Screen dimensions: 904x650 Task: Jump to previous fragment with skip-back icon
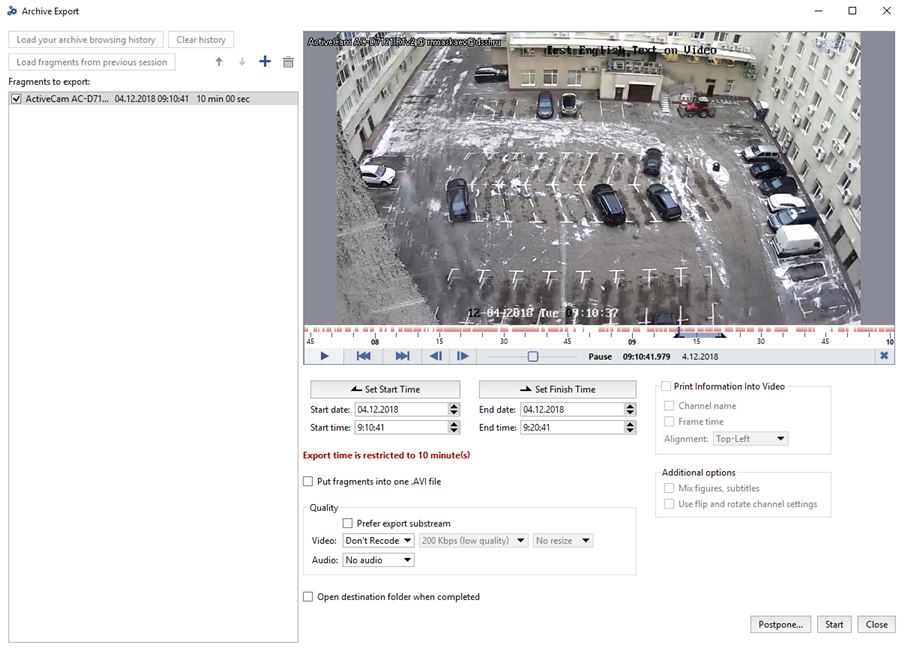364,356
